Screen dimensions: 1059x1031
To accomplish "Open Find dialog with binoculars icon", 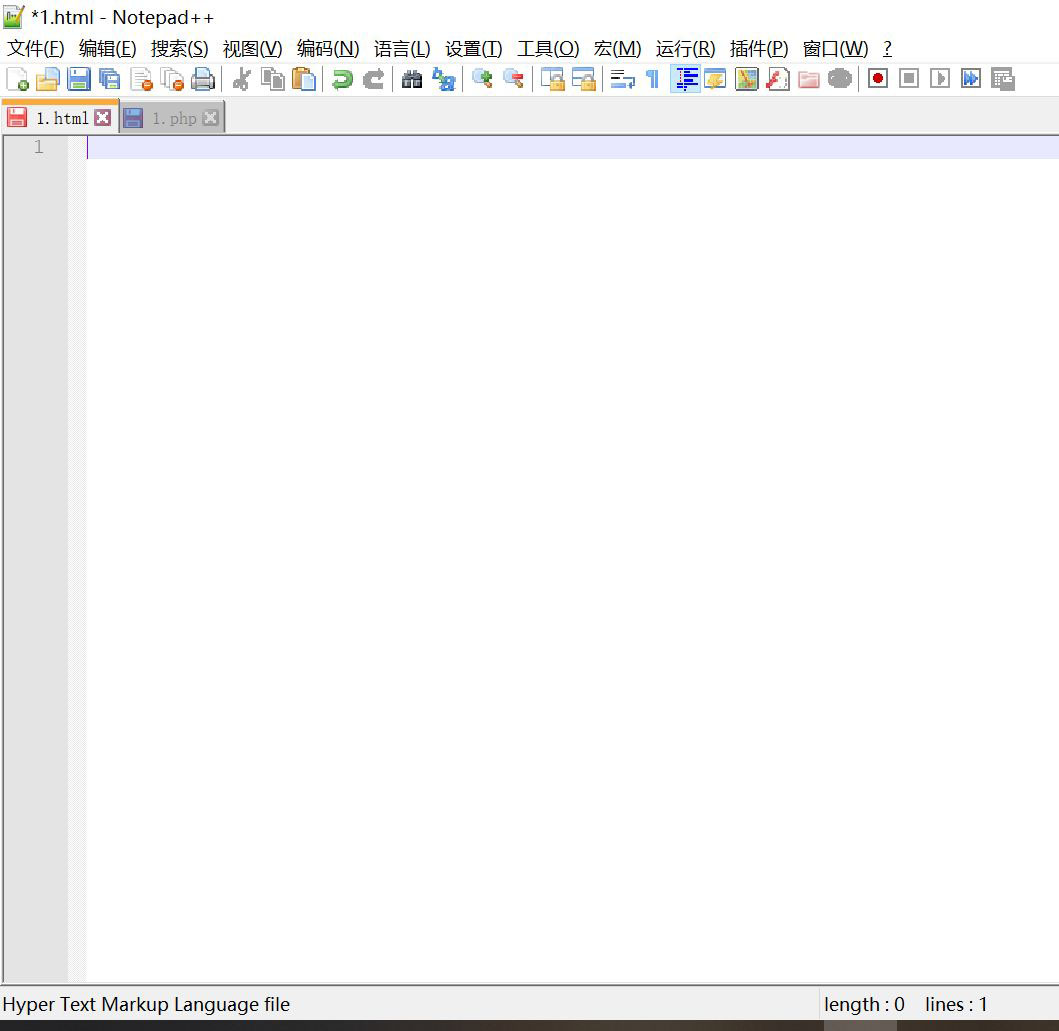I will tap(412, 80).
